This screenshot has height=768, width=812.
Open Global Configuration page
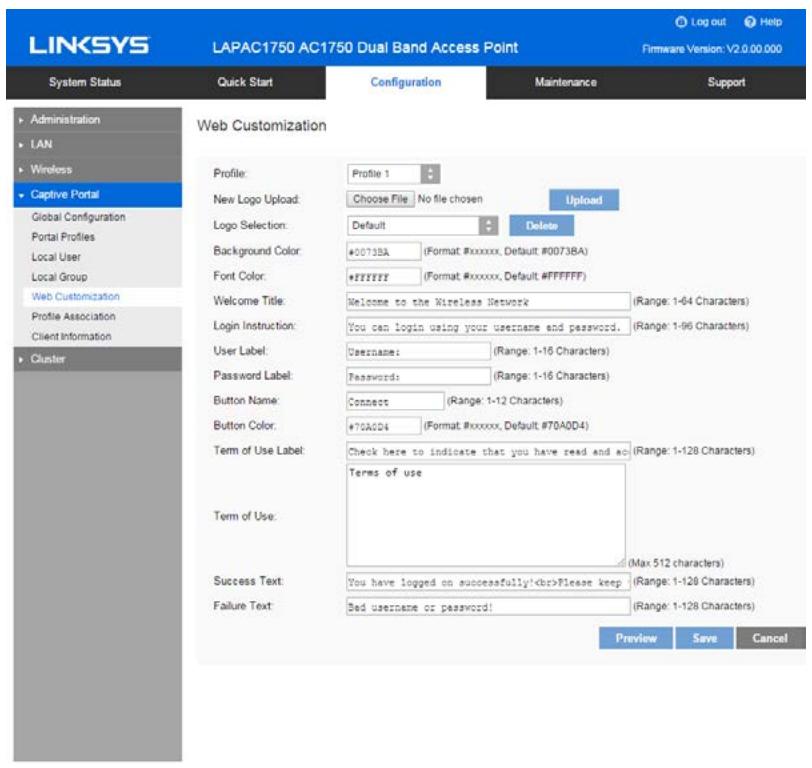[x=79, y=217]
